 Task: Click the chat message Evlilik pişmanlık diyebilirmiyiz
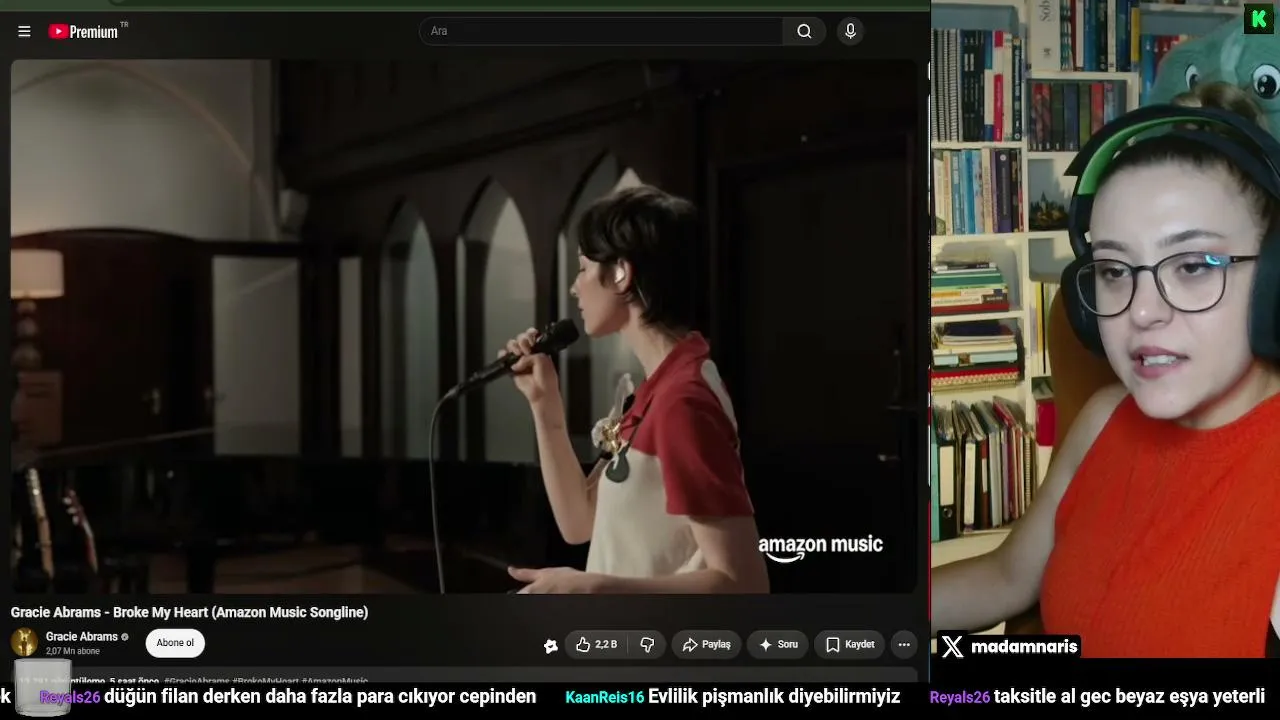click(774, 697)
